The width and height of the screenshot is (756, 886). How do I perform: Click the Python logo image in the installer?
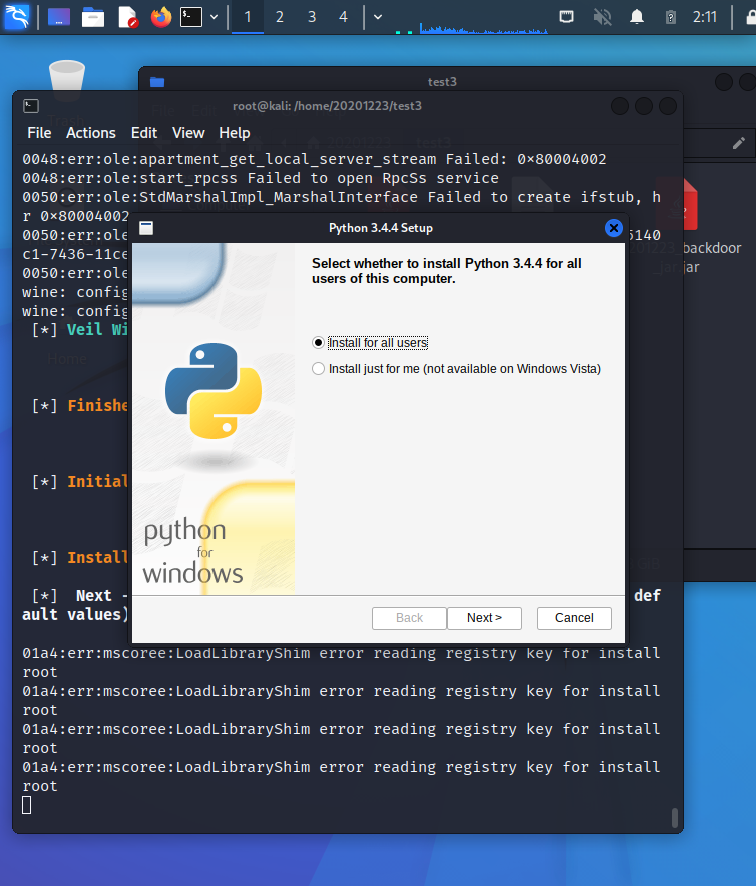214,390
